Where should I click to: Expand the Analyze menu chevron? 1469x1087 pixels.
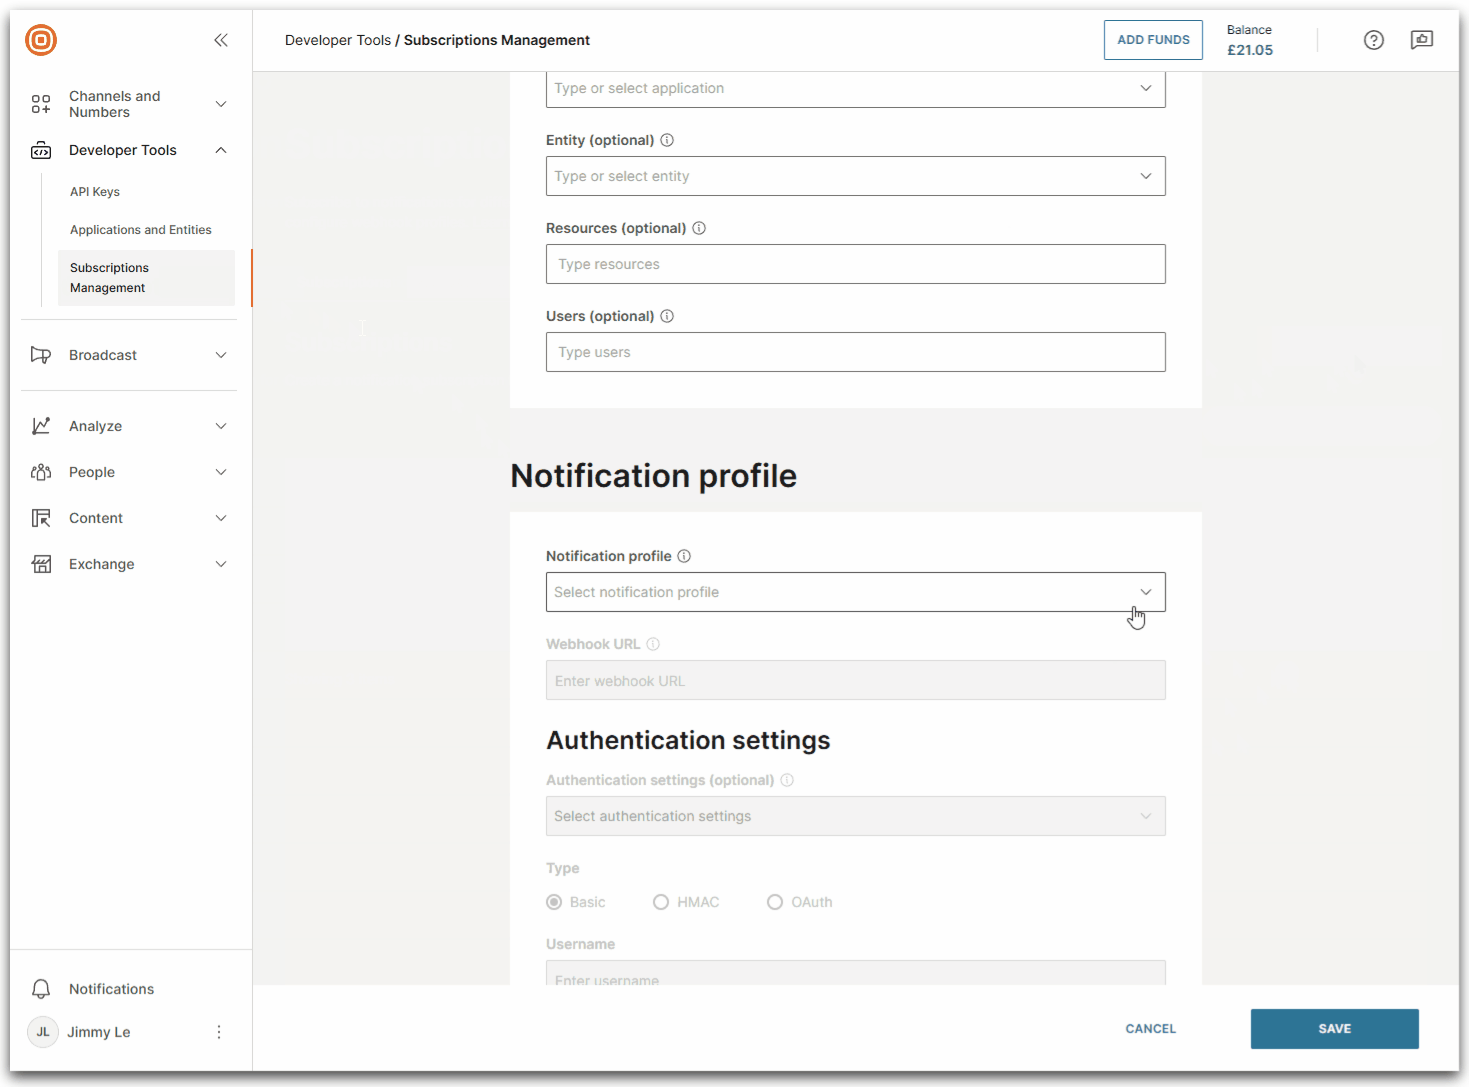pos(221,426)
